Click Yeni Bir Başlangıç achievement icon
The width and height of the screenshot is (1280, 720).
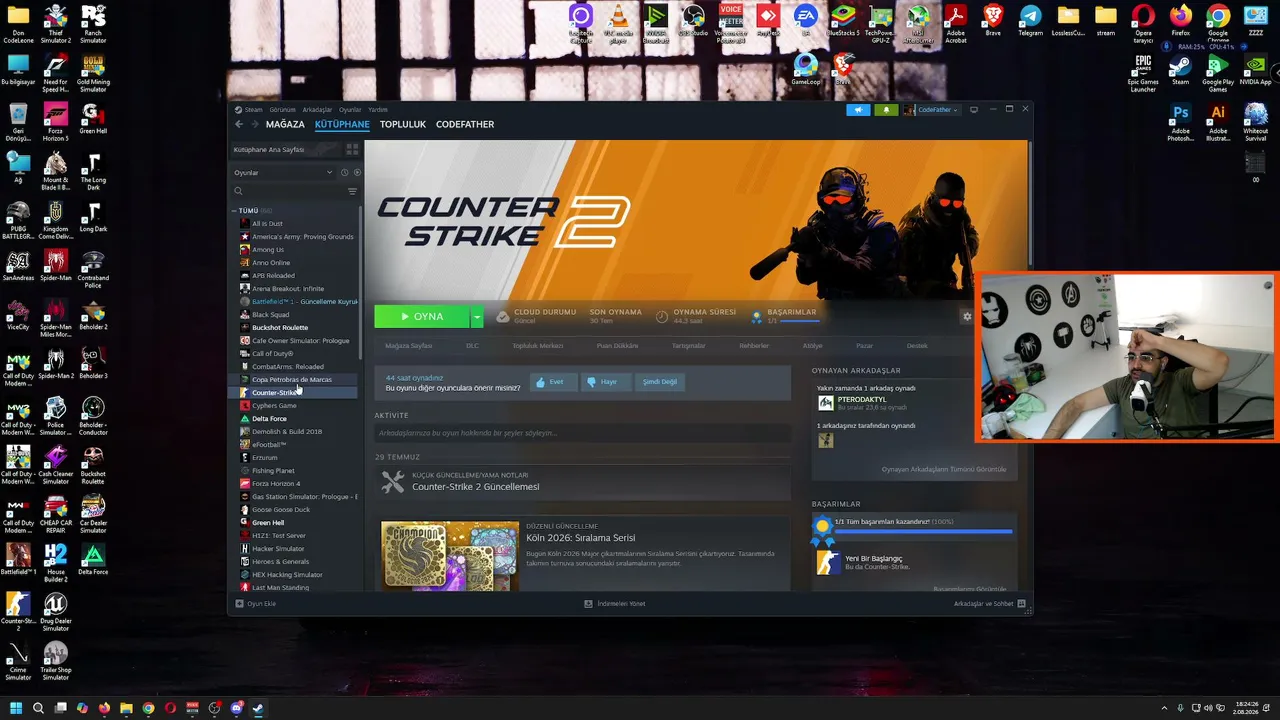[828, 562]
